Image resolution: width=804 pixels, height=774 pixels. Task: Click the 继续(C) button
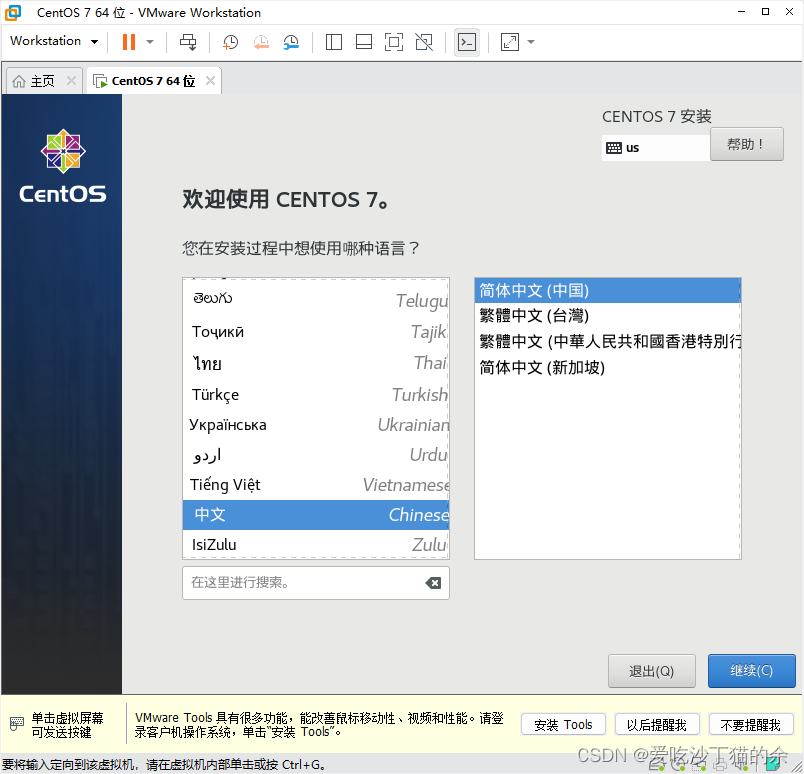(x=752, y=671)
